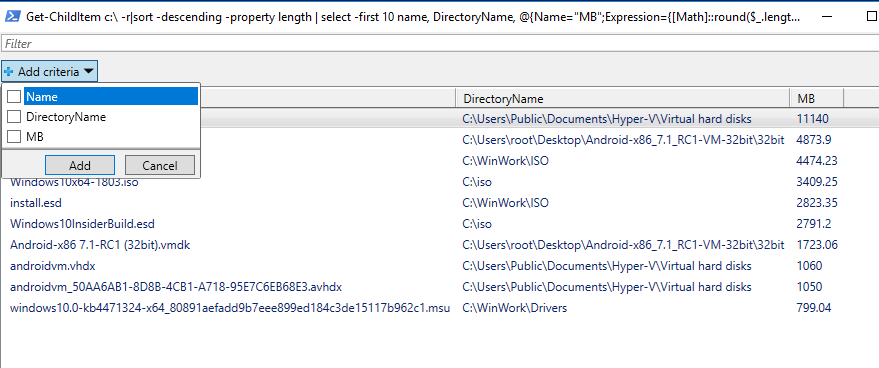The image size is (879, 368).
Task: Click the 4873.9 MB value
Action: [x=815, y=140]
